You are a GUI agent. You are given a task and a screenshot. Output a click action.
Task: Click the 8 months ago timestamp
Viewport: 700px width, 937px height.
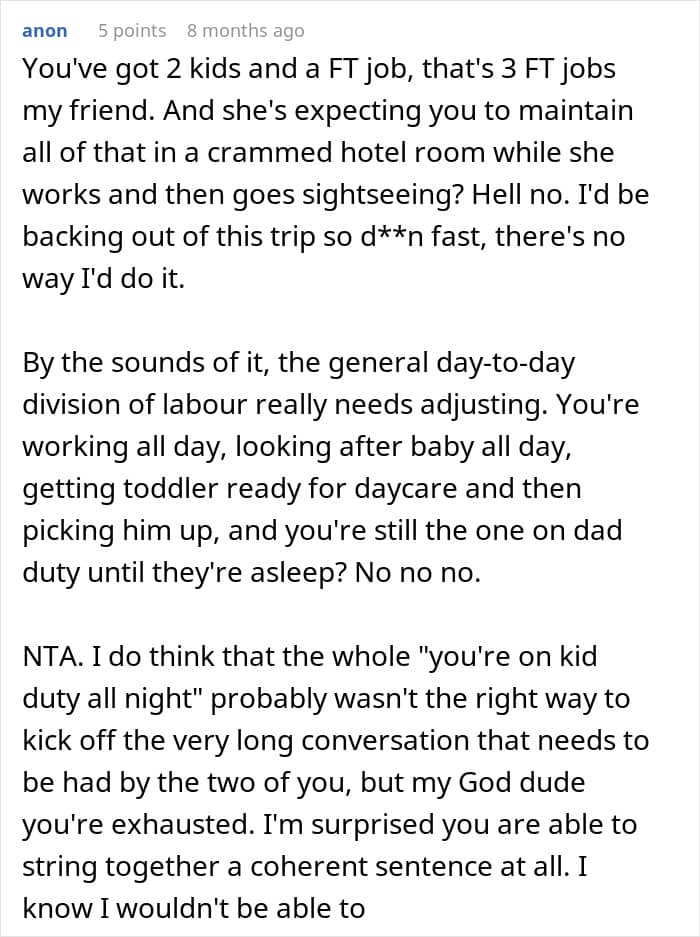click(x=246, y=30)
